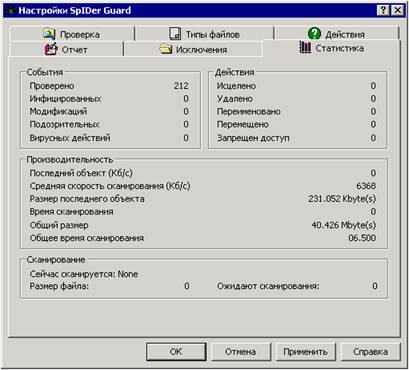Click the Отмена button

240,352
